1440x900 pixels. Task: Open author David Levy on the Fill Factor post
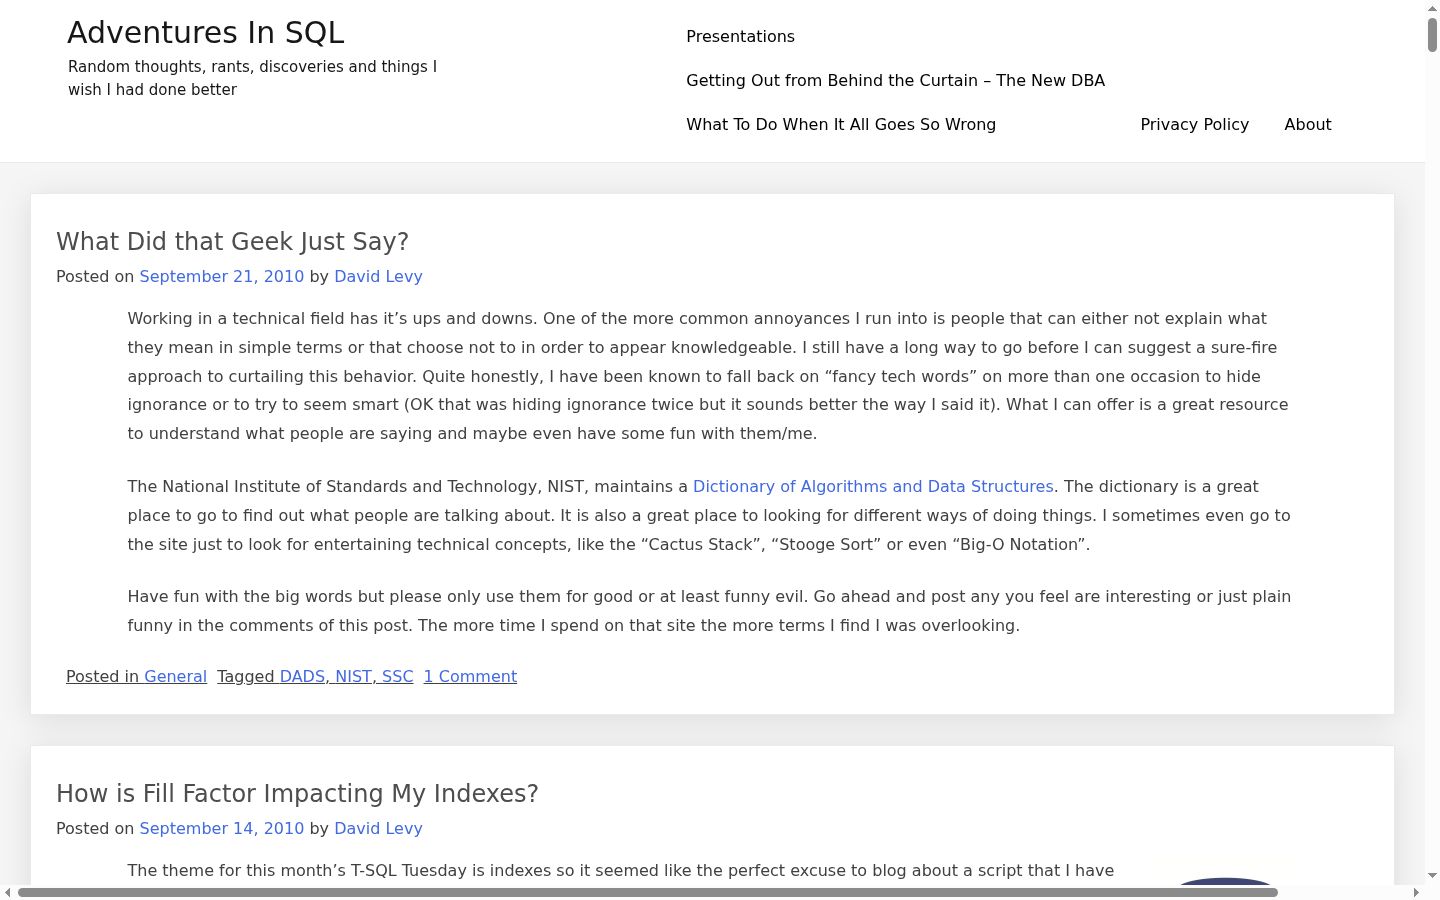(378, 829)
